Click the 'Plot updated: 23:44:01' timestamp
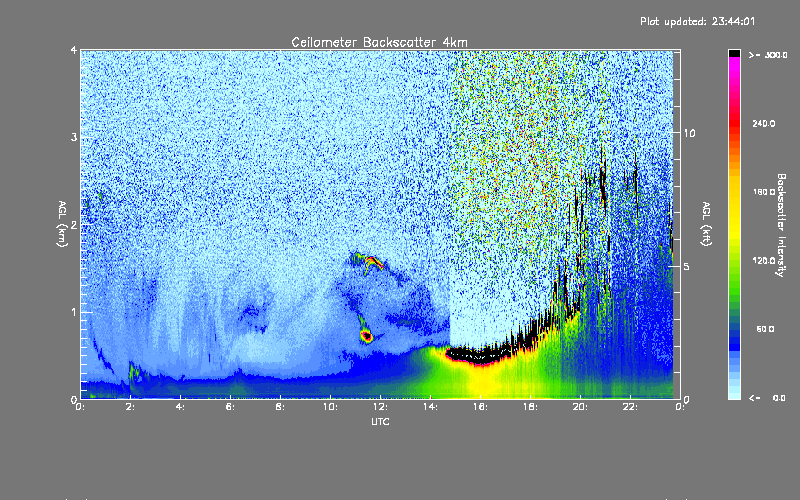Viewport: 800px width, 500px height. pos(697,21)
